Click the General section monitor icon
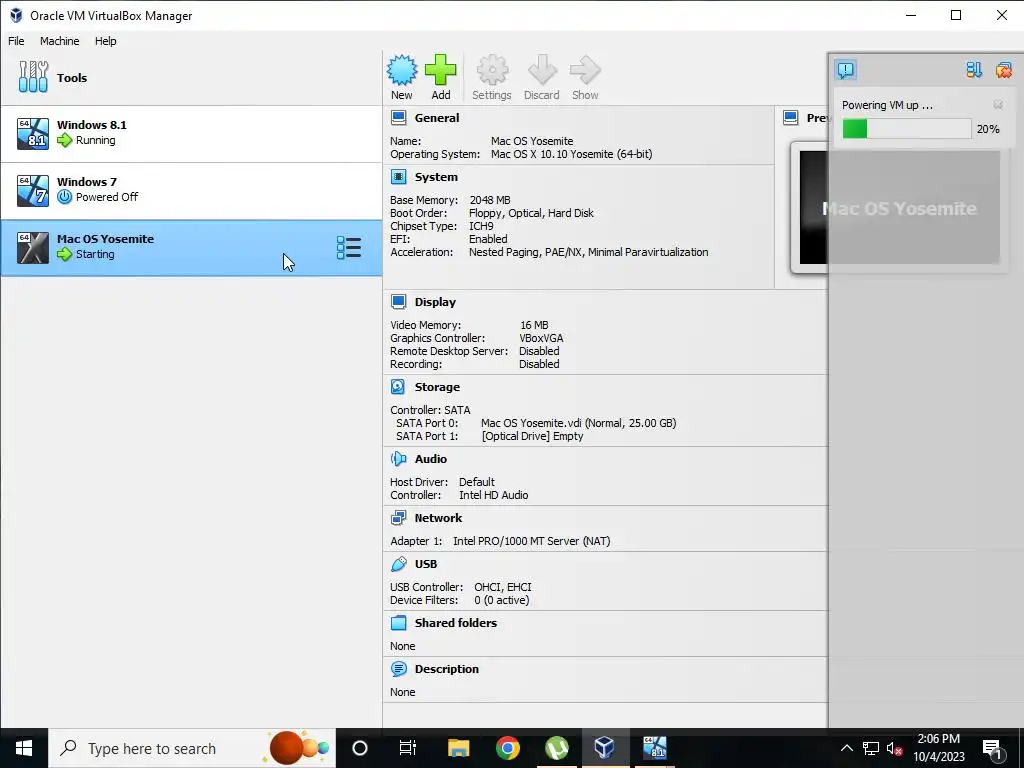Viewport: 1024px width, 768px height. click(x=398, y=118)
